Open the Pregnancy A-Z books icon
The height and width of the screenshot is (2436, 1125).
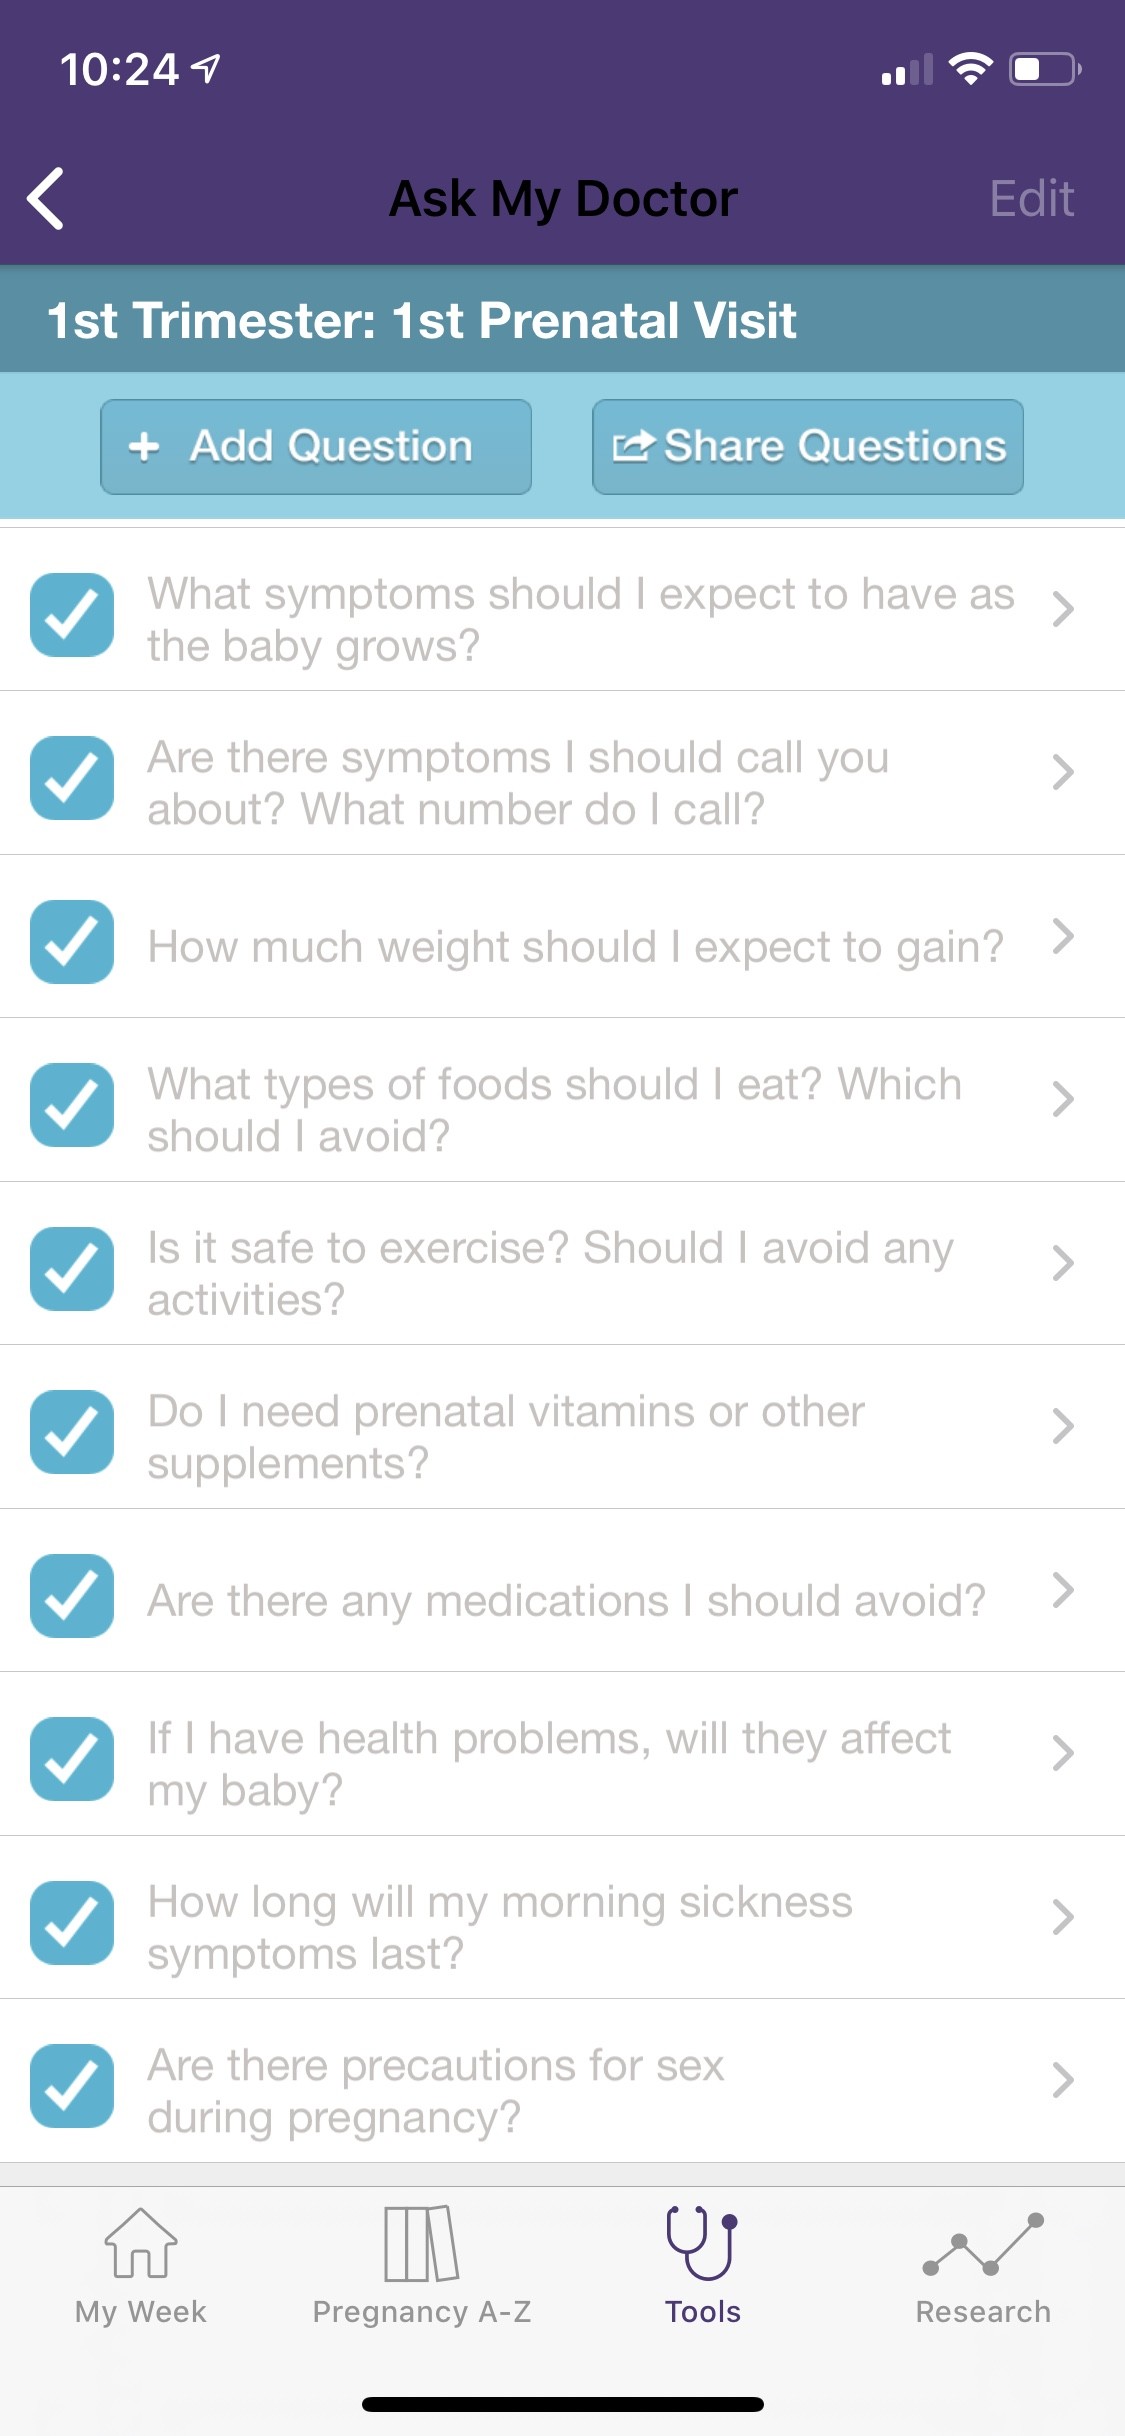[x=421, y=2244]
